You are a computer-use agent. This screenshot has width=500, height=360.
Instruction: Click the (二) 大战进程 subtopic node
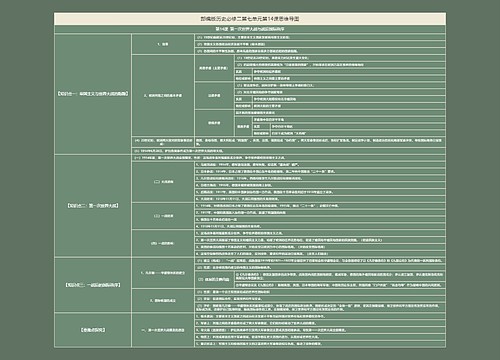click(x=163, y=182)
